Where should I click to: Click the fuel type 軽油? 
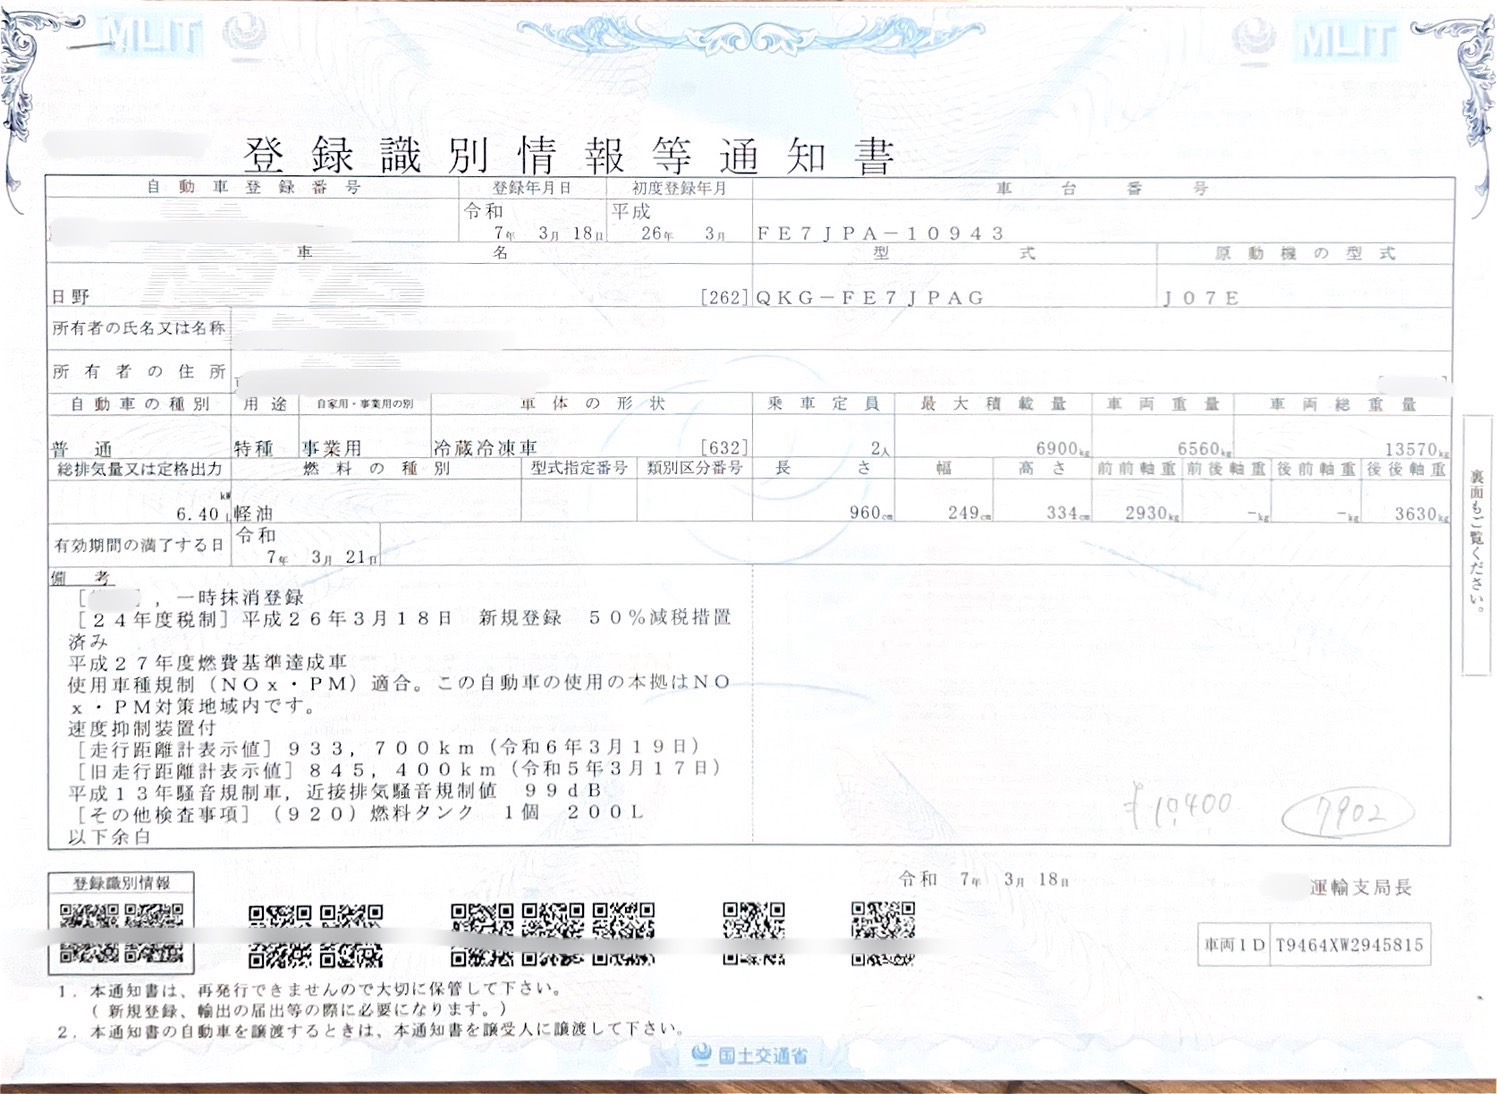253,513
